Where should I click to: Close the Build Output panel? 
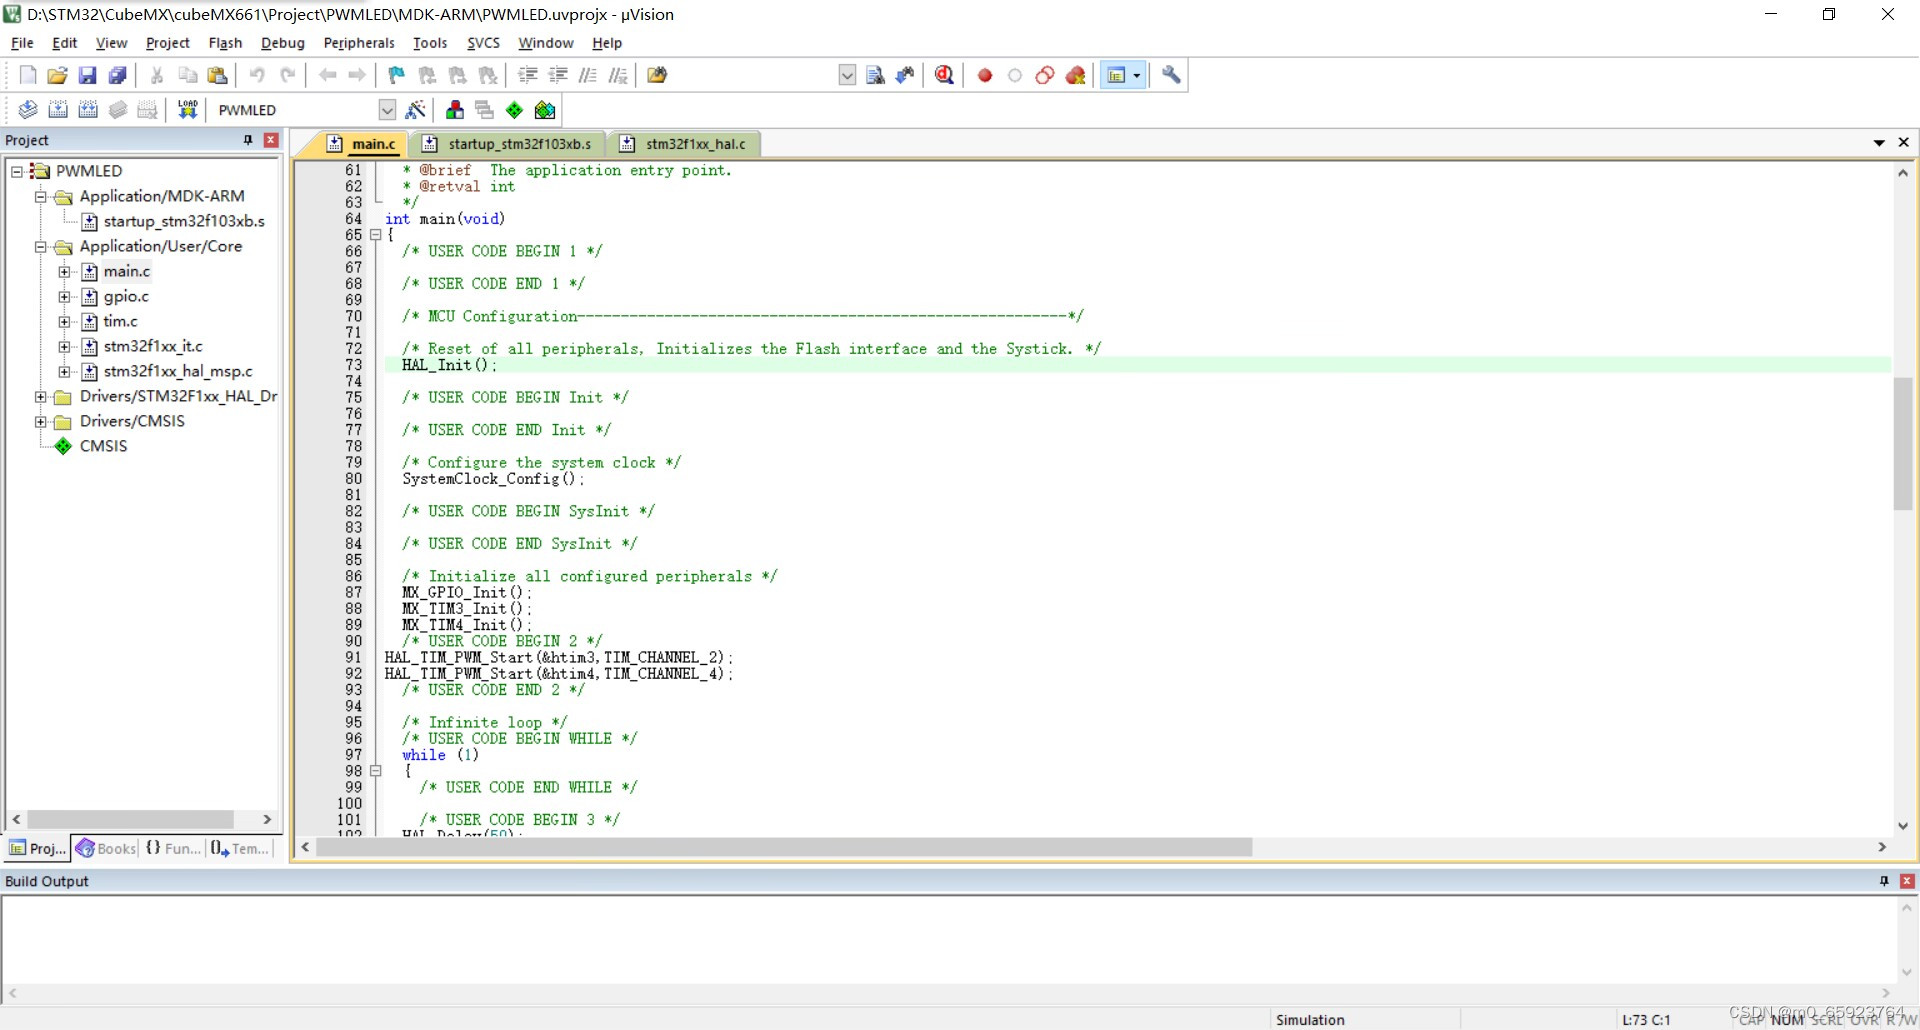click(1907, 881)
